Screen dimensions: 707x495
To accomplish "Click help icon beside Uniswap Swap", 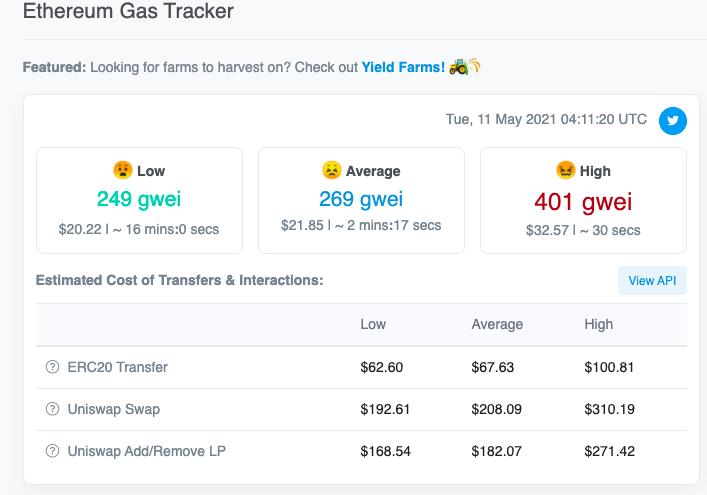I will click(x=53, y=409).
